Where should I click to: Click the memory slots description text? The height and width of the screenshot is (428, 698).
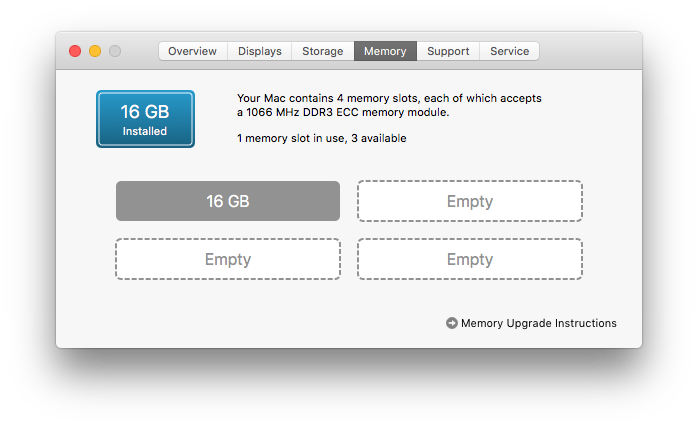[x=389, y=105]
